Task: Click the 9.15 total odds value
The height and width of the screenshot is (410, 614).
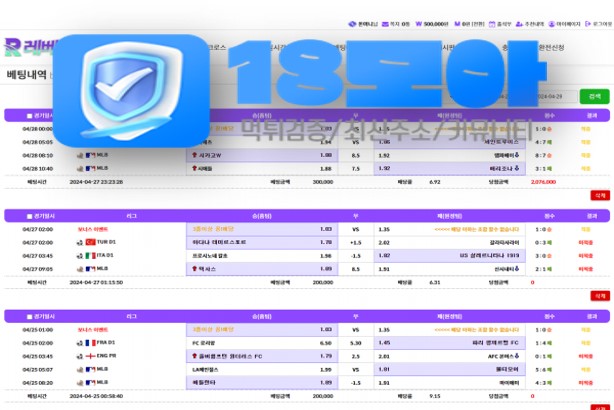Action: pyautogui.click(x=435, y=396)
